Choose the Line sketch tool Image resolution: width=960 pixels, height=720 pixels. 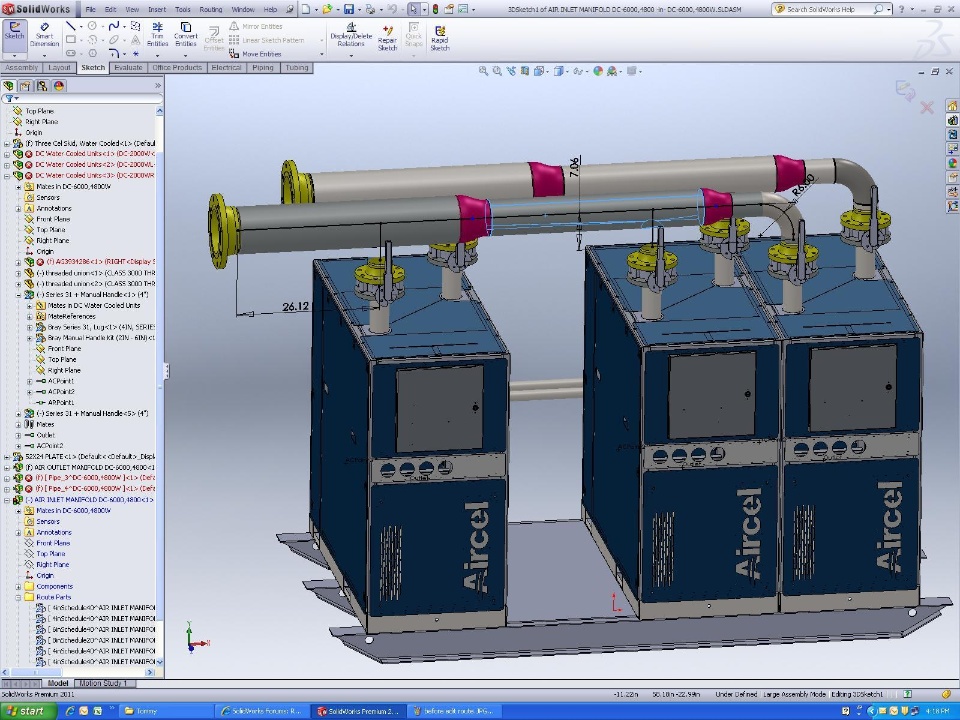pyautogui.click(x=70, y=26)
